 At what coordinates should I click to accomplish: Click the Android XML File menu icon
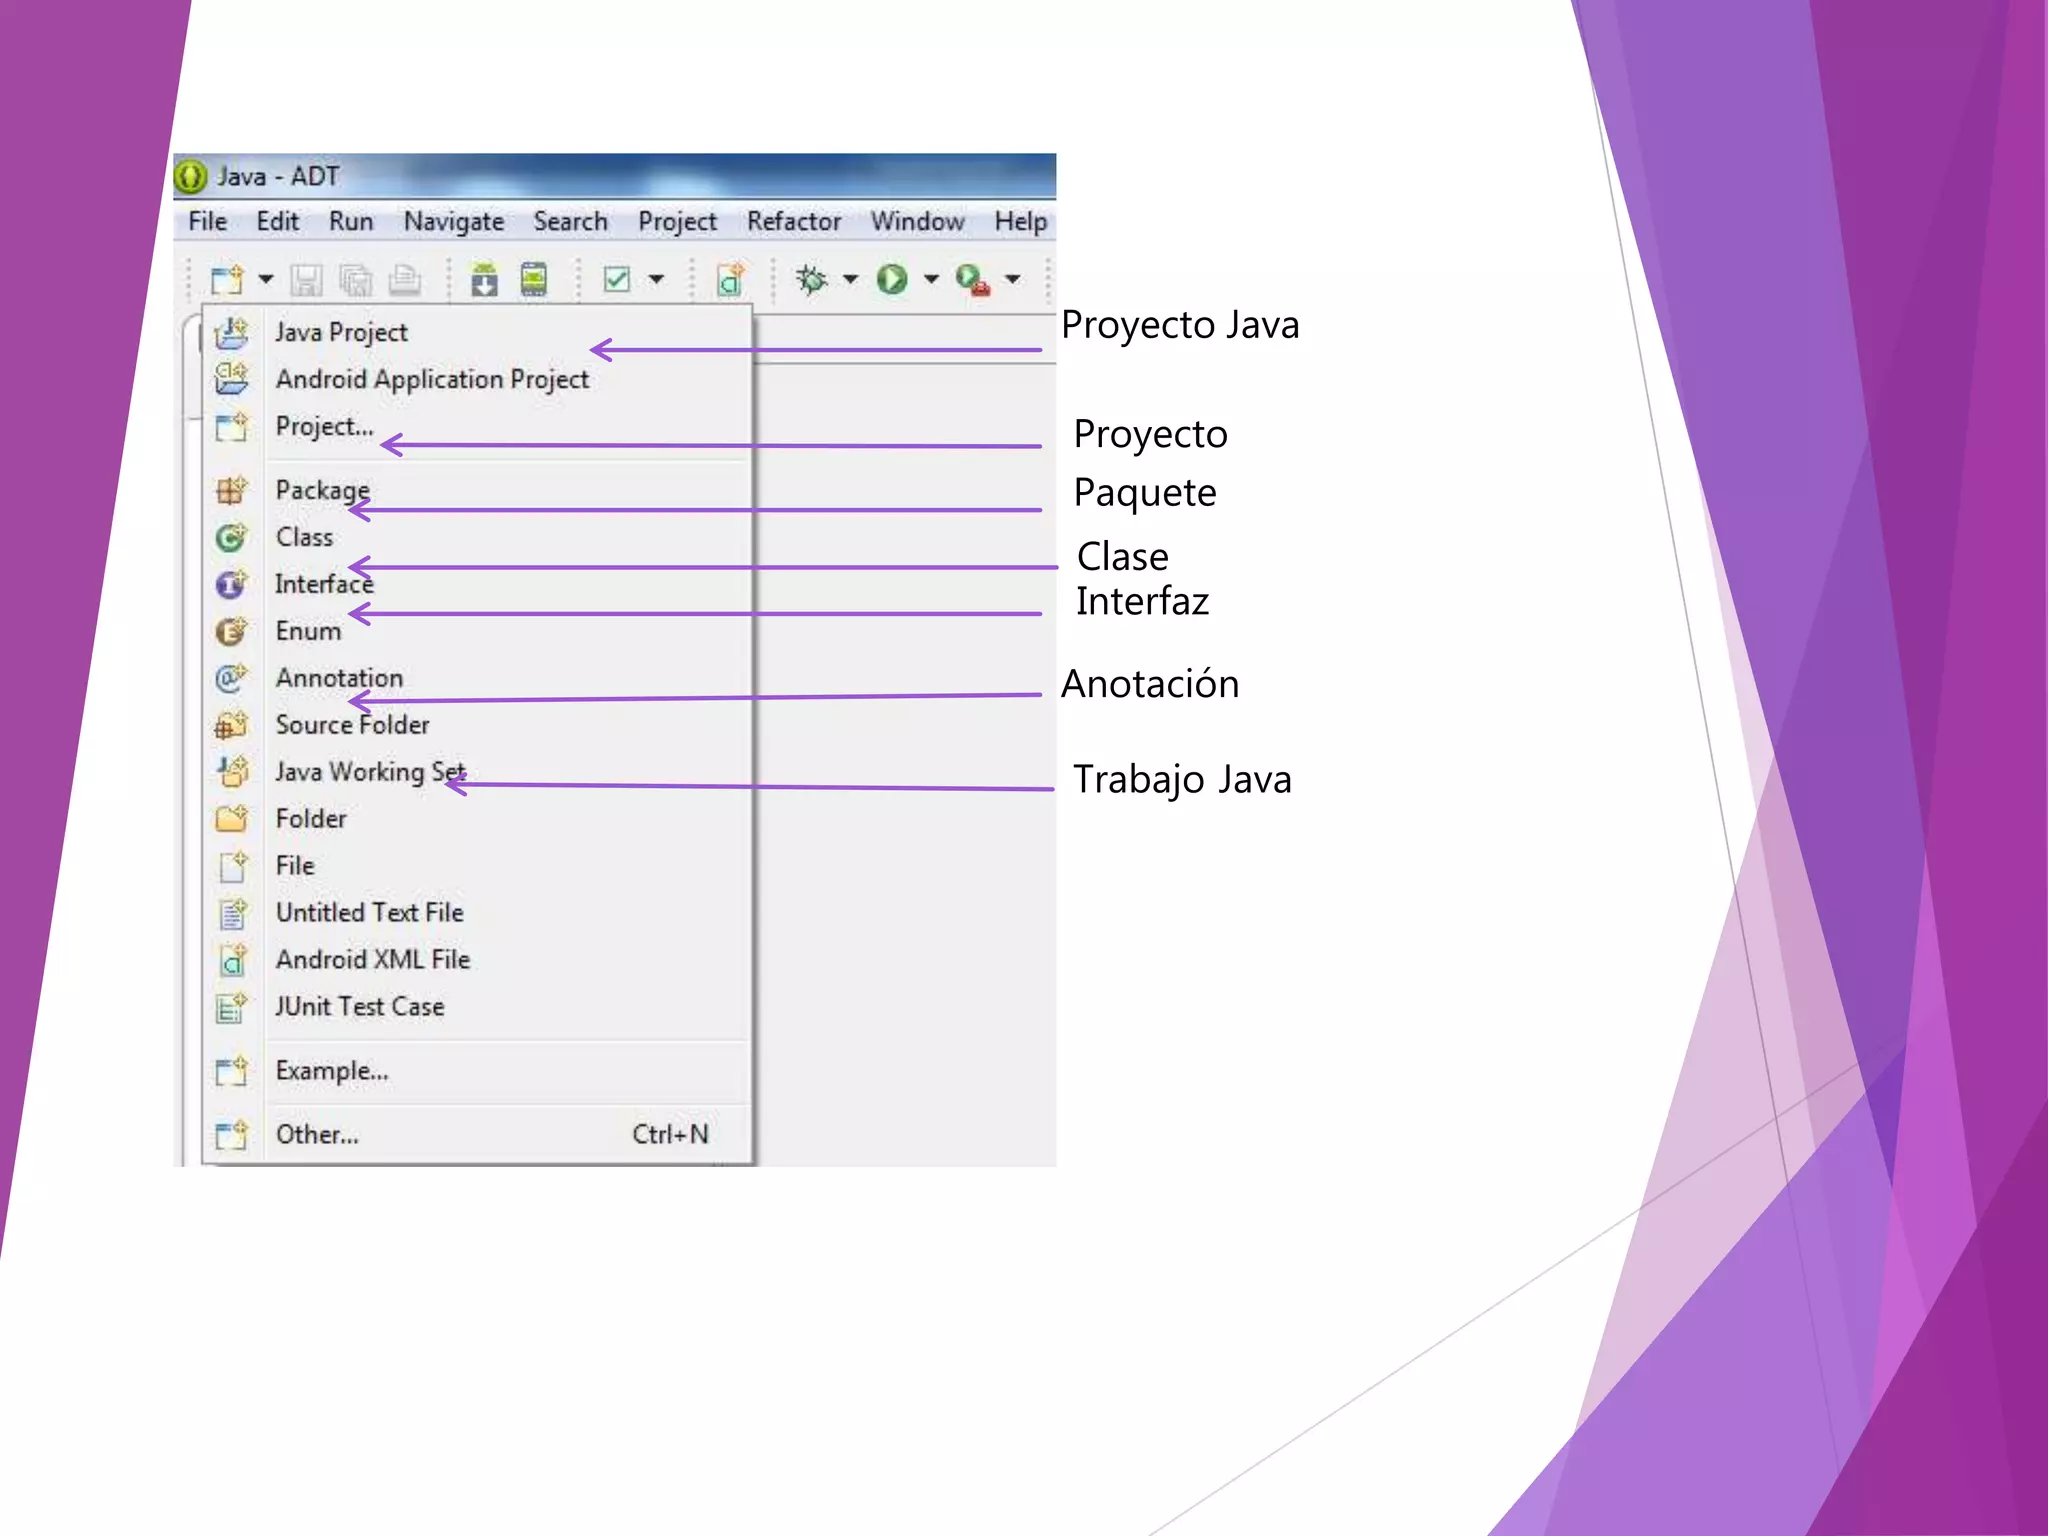coord(232,960)
